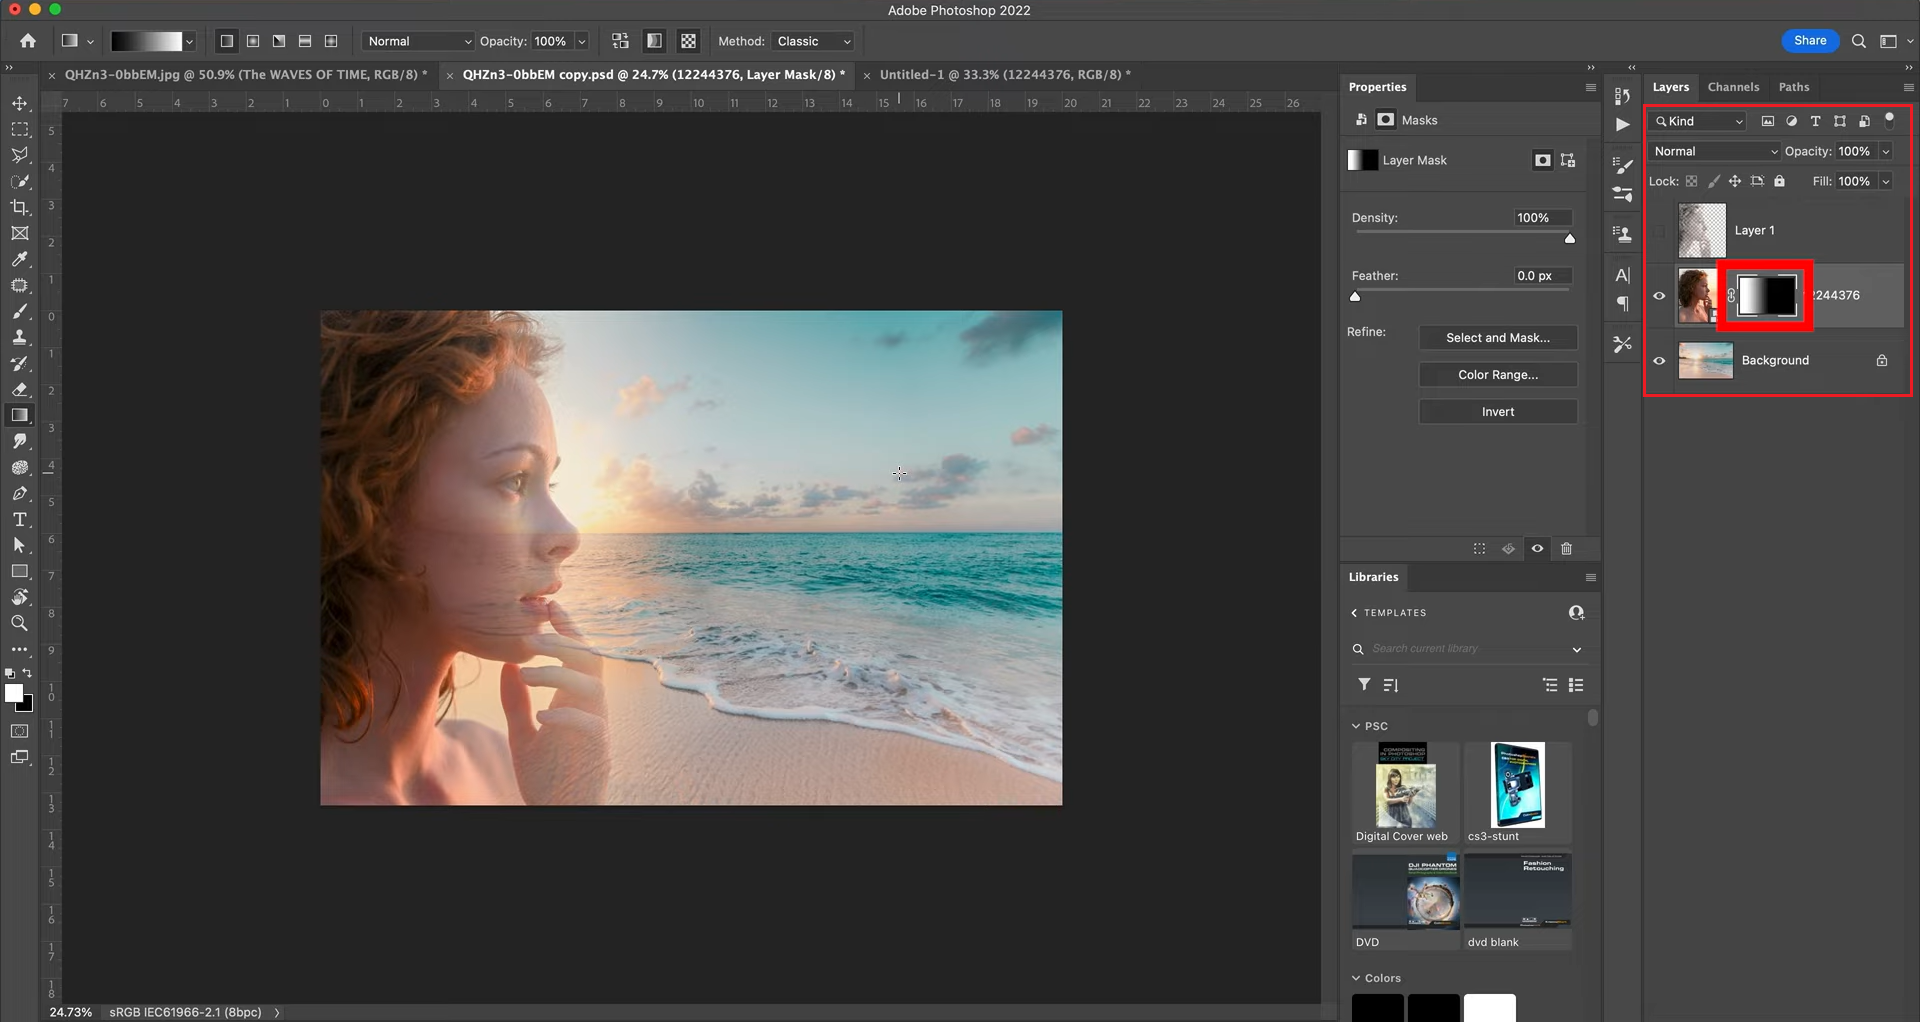Select the Eyedropper tool
Image resolution: width=1920 pixels, height=1022 pixels.
tap(20, 259)
